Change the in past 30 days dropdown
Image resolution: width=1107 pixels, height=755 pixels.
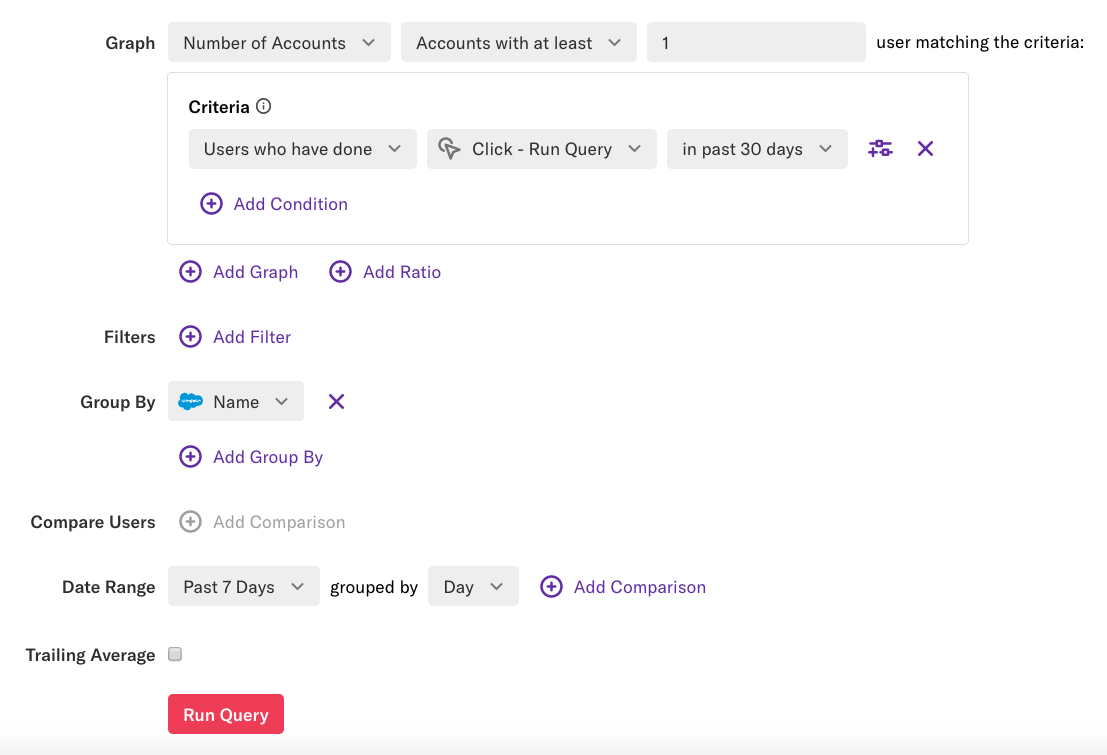(757, 148)
